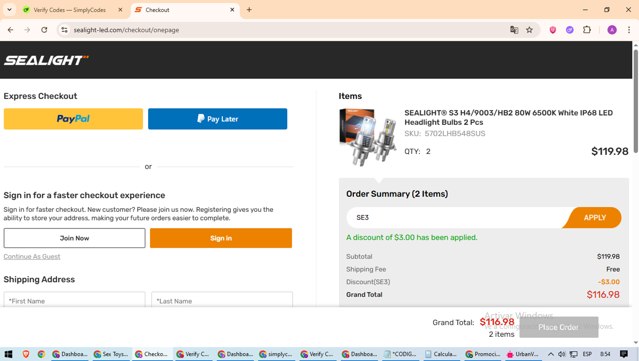Click the Join Now button
Screen dimensions: 639x361
(x=75, y=238)
